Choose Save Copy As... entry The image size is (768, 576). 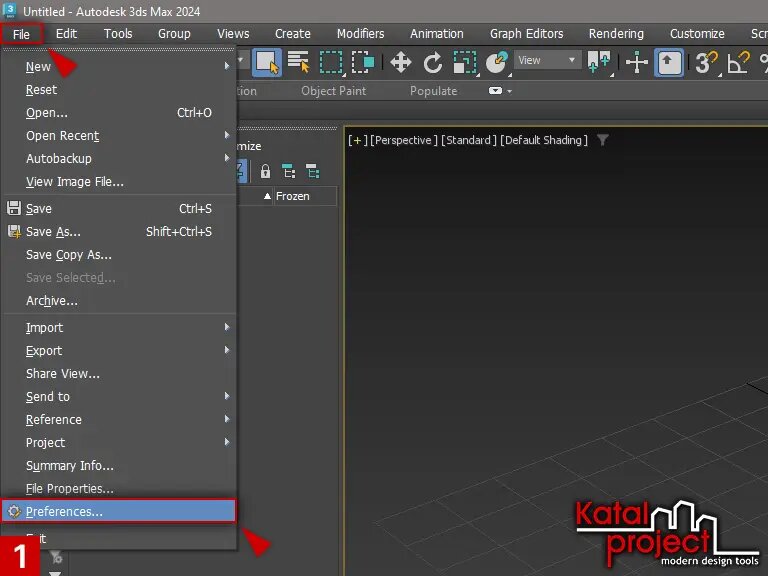click(x=119, y=255)
